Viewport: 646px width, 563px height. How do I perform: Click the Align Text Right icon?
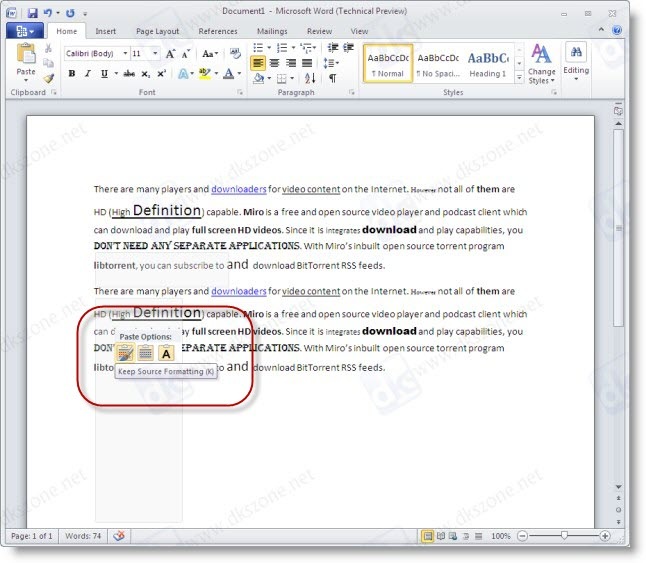pos(291,63)
